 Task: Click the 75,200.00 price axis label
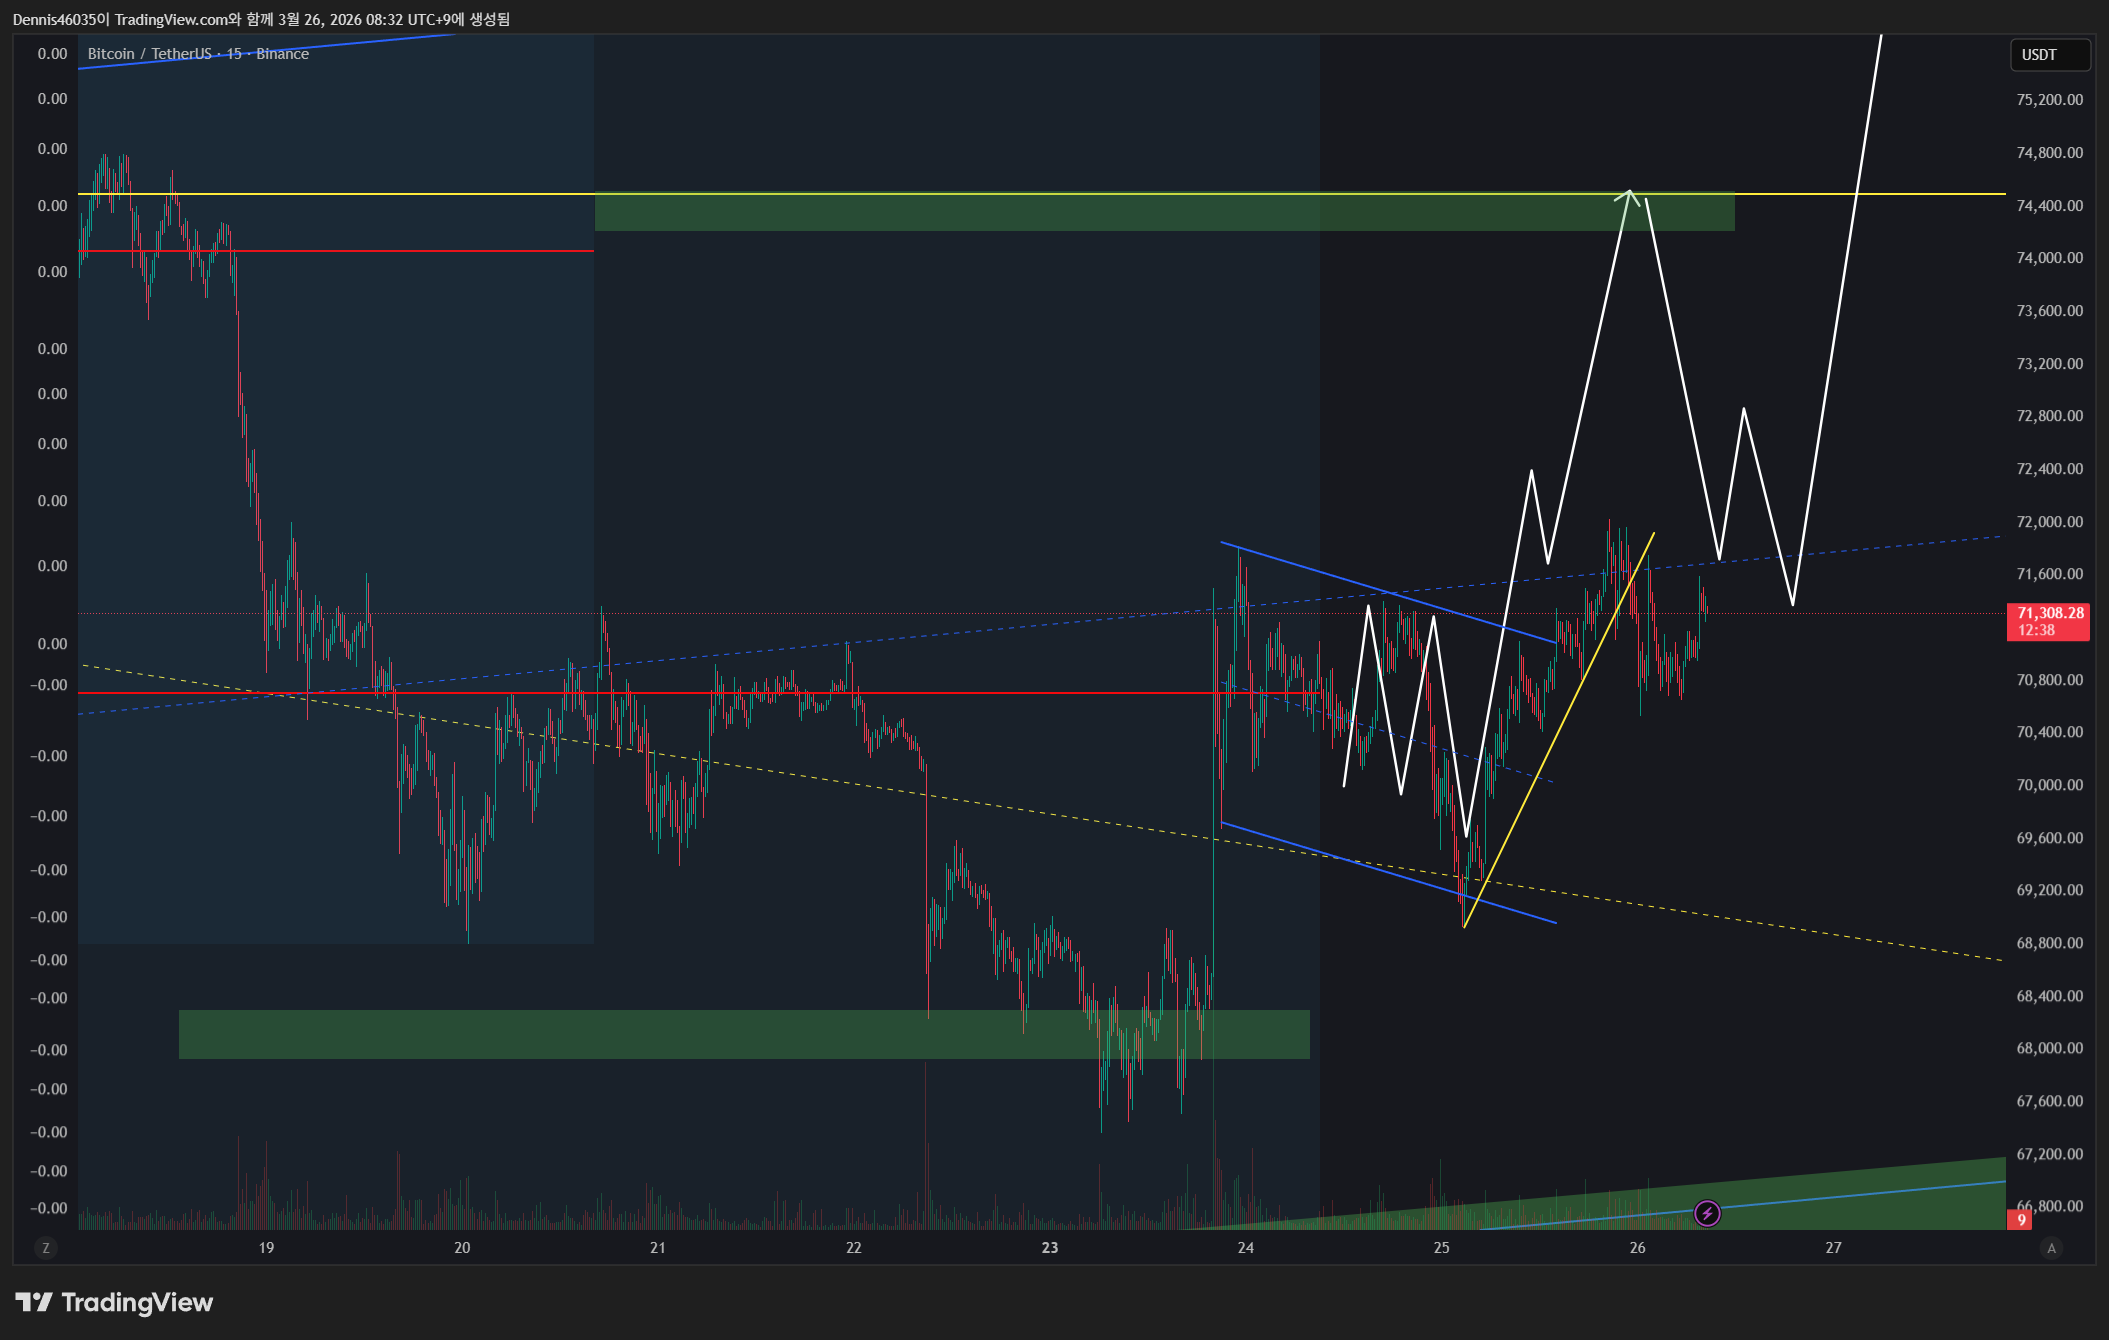click(2049, 100)
